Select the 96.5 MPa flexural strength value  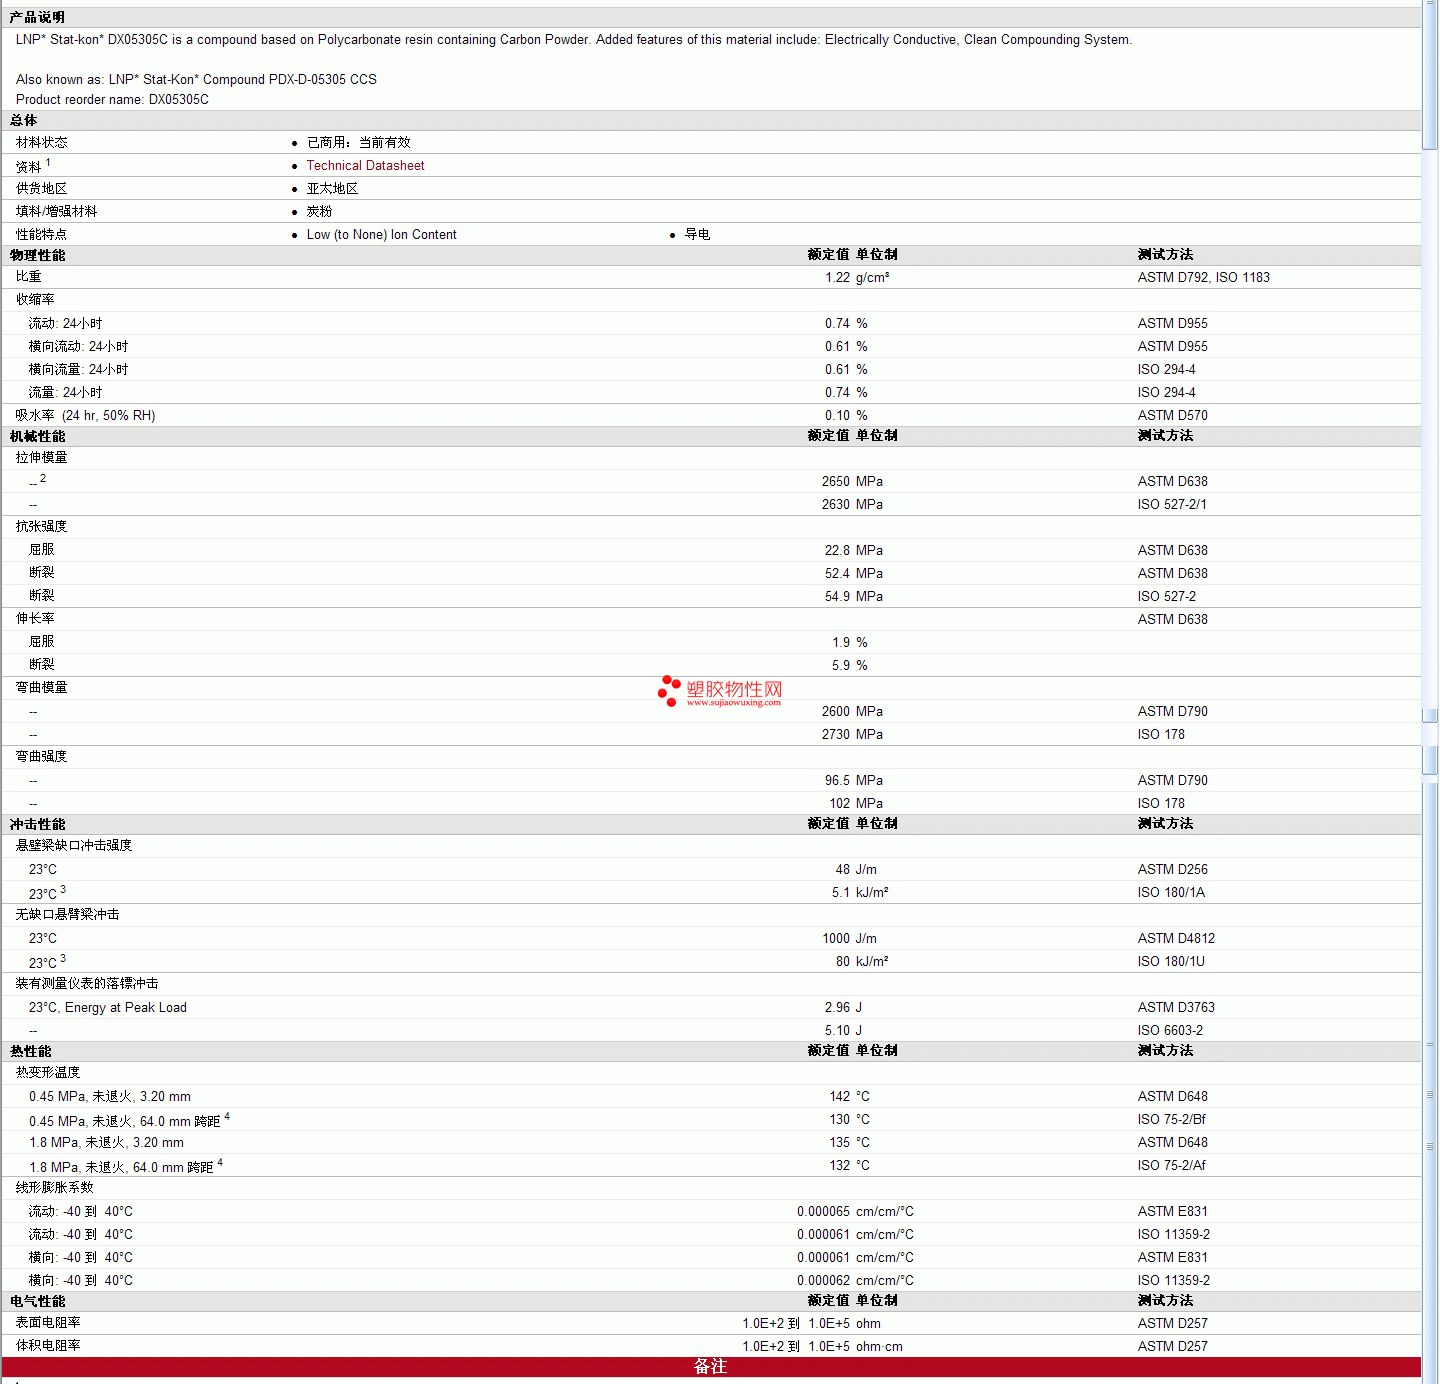(854, 781)
